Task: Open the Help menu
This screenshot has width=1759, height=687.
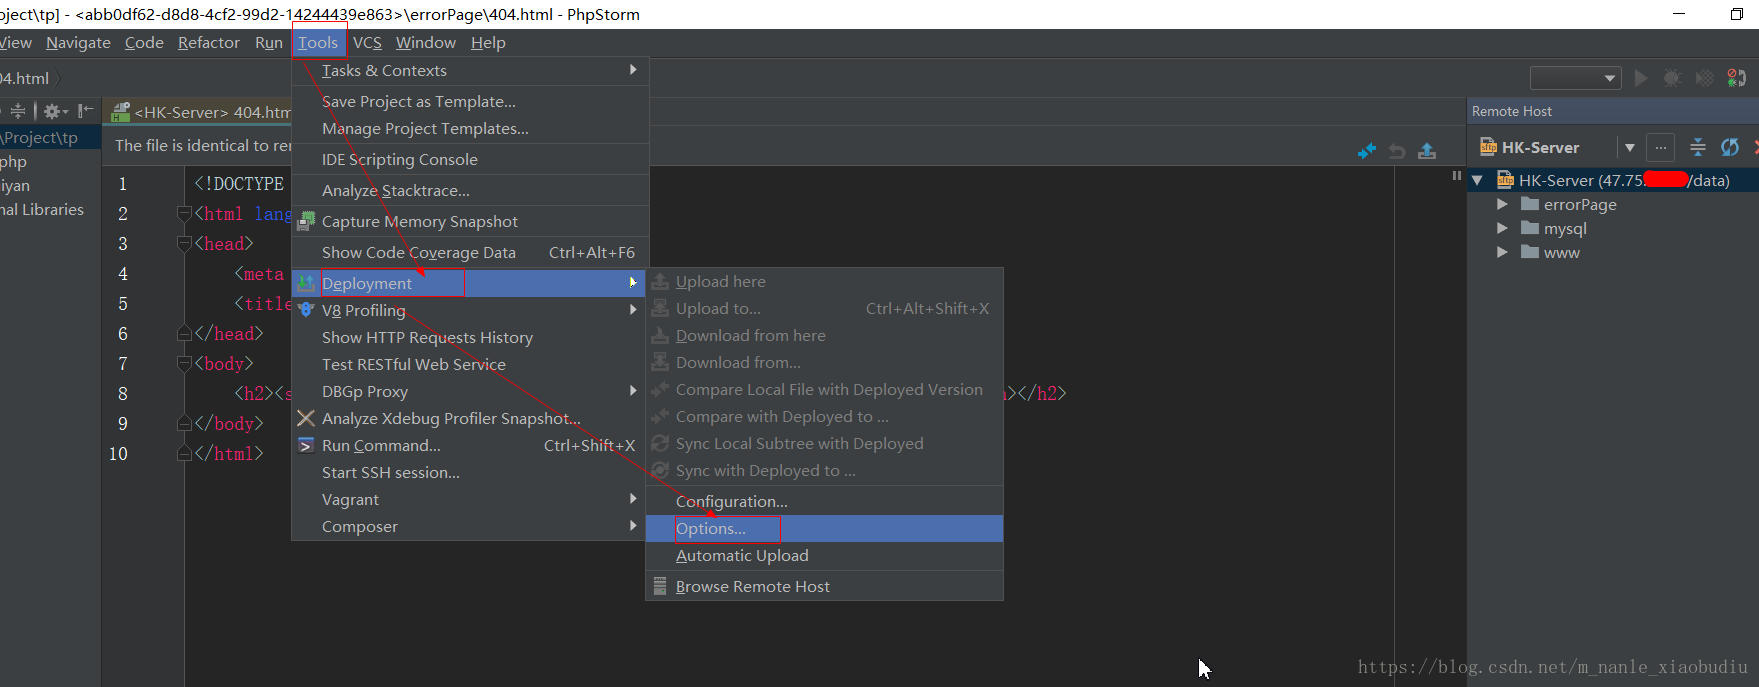Action: (488, 42)
